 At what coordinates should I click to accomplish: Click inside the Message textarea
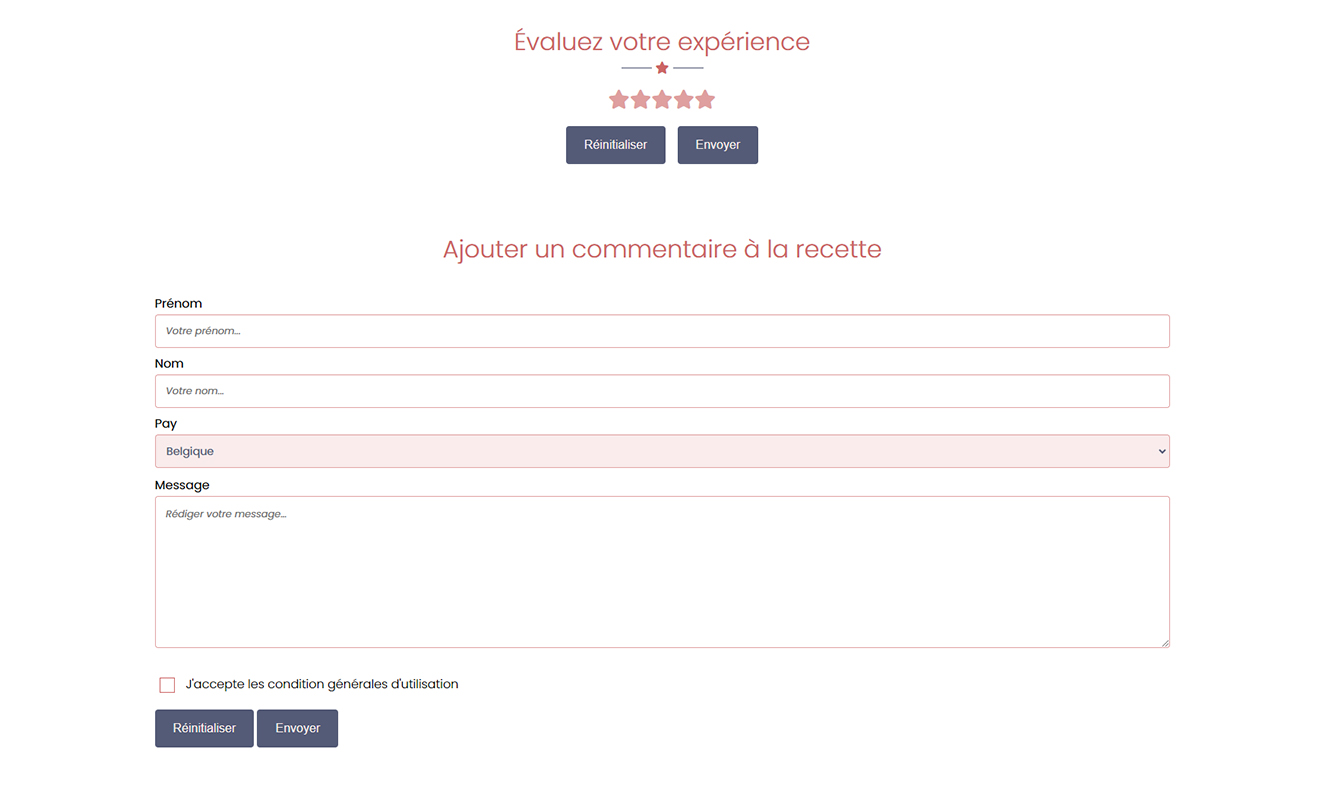[x=662, y=572]
